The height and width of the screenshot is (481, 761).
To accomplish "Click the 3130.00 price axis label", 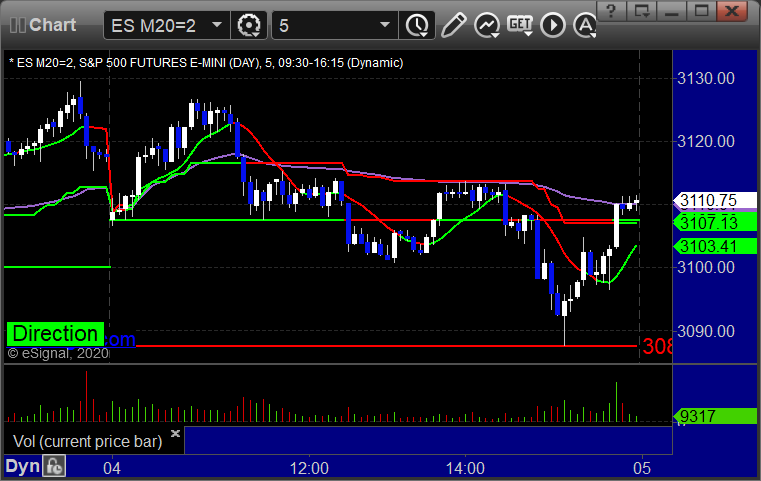I will [x=706, y=79].
